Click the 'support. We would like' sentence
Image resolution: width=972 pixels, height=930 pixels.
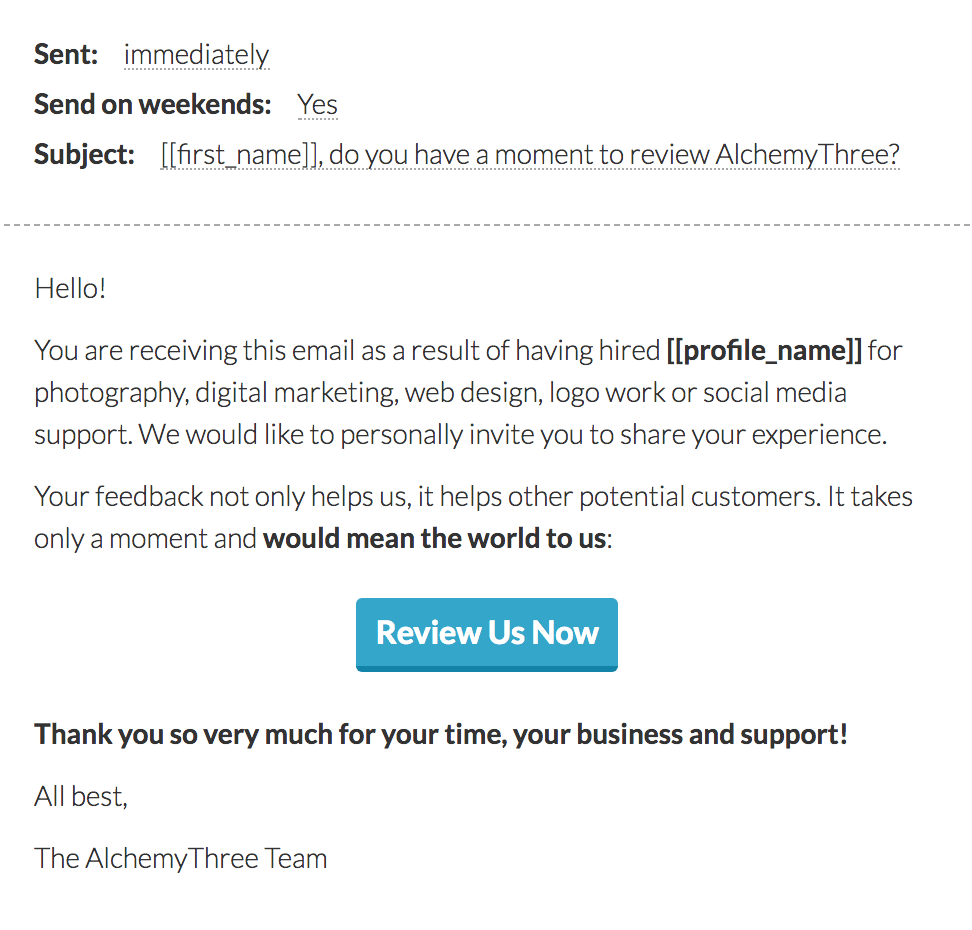pos(461,435)
